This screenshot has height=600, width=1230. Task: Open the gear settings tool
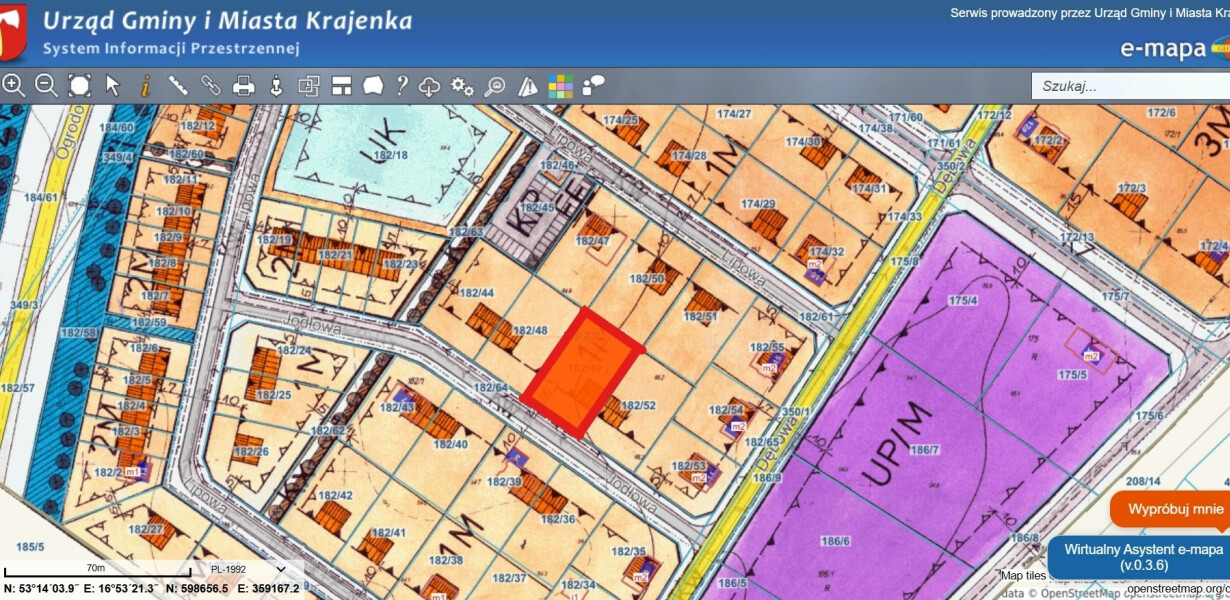click(462, 86)
